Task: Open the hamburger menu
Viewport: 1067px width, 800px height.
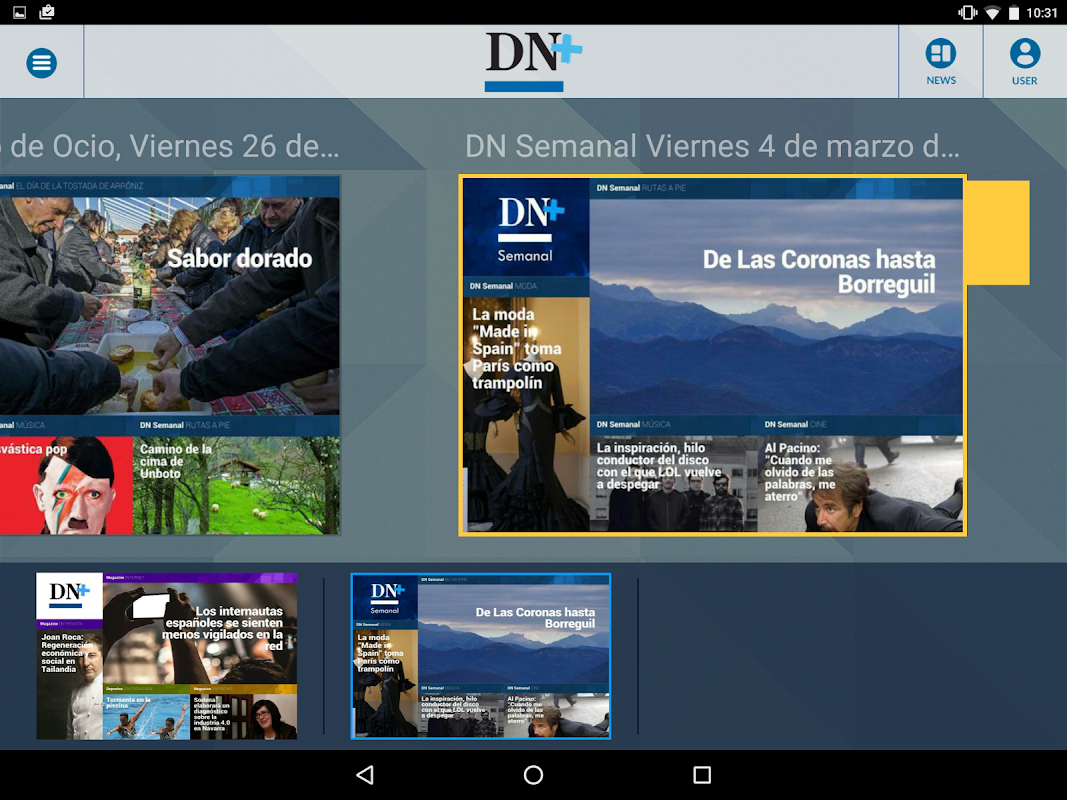Action: pyautogui.click(x=42, y=63)
